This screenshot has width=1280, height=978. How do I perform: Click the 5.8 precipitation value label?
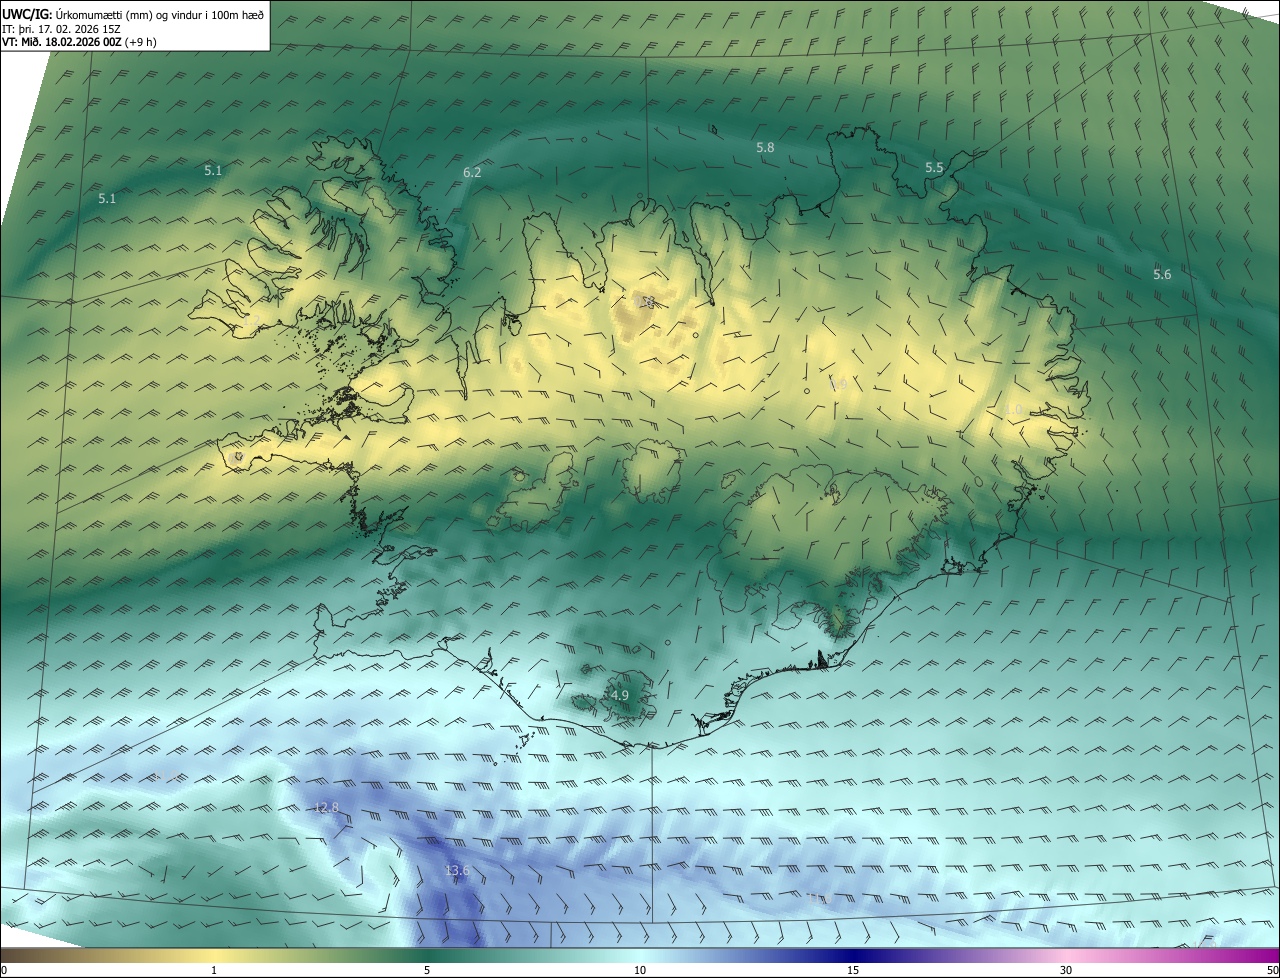(x=765, y=147)
